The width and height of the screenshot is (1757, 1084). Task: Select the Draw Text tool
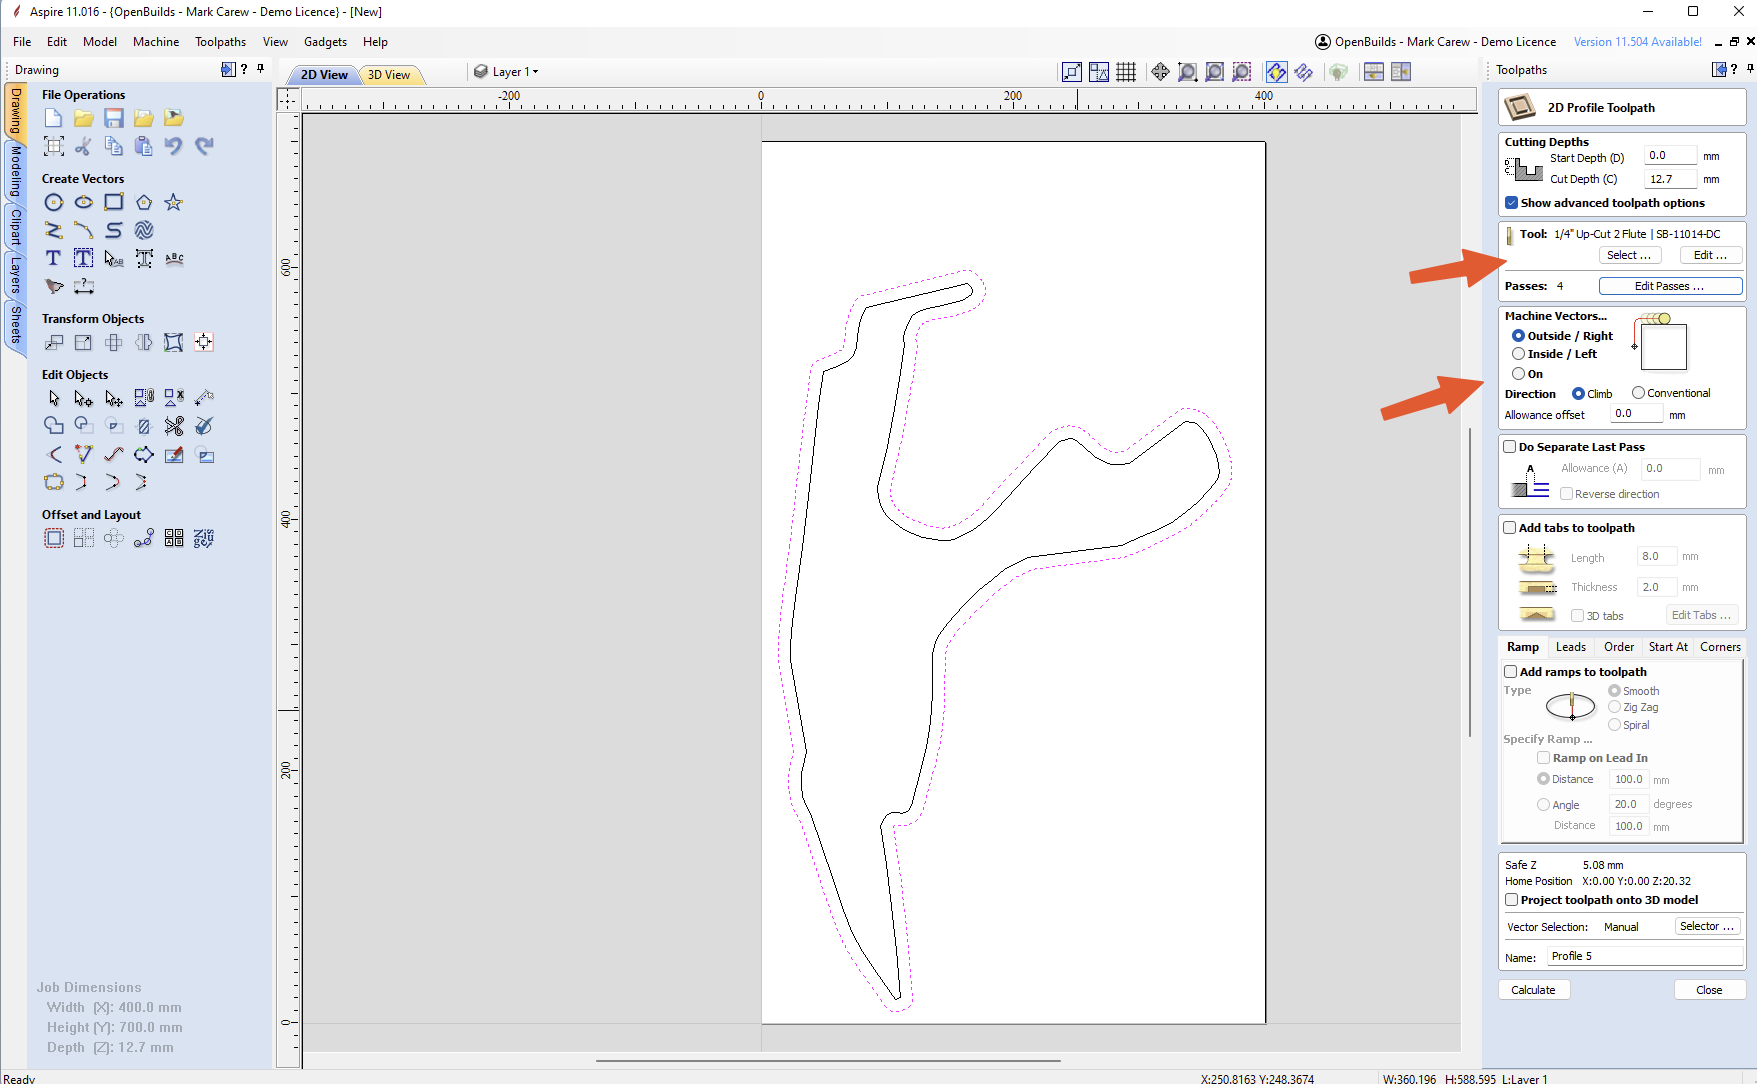[54, 258]
